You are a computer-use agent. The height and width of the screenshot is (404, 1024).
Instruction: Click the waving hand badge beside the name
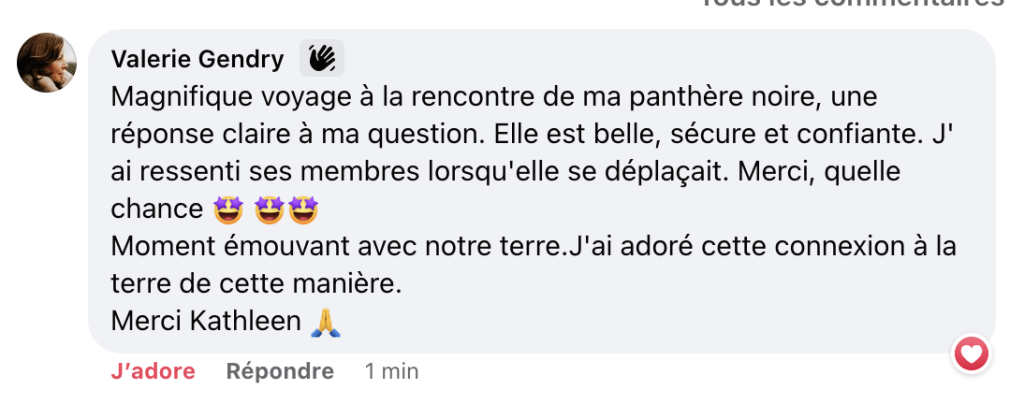[321, 58]
